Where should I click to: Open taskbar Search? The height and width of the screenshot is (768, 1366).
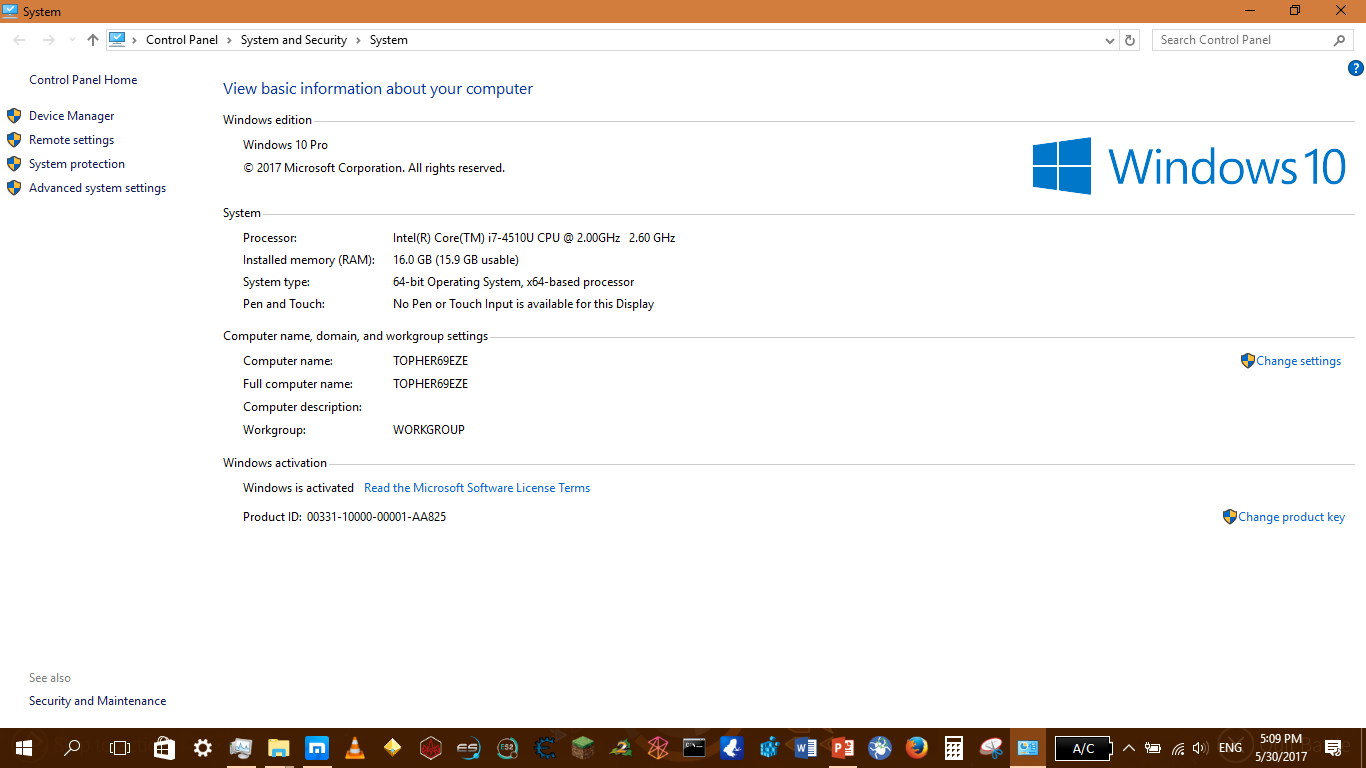(x=72, y=748)
